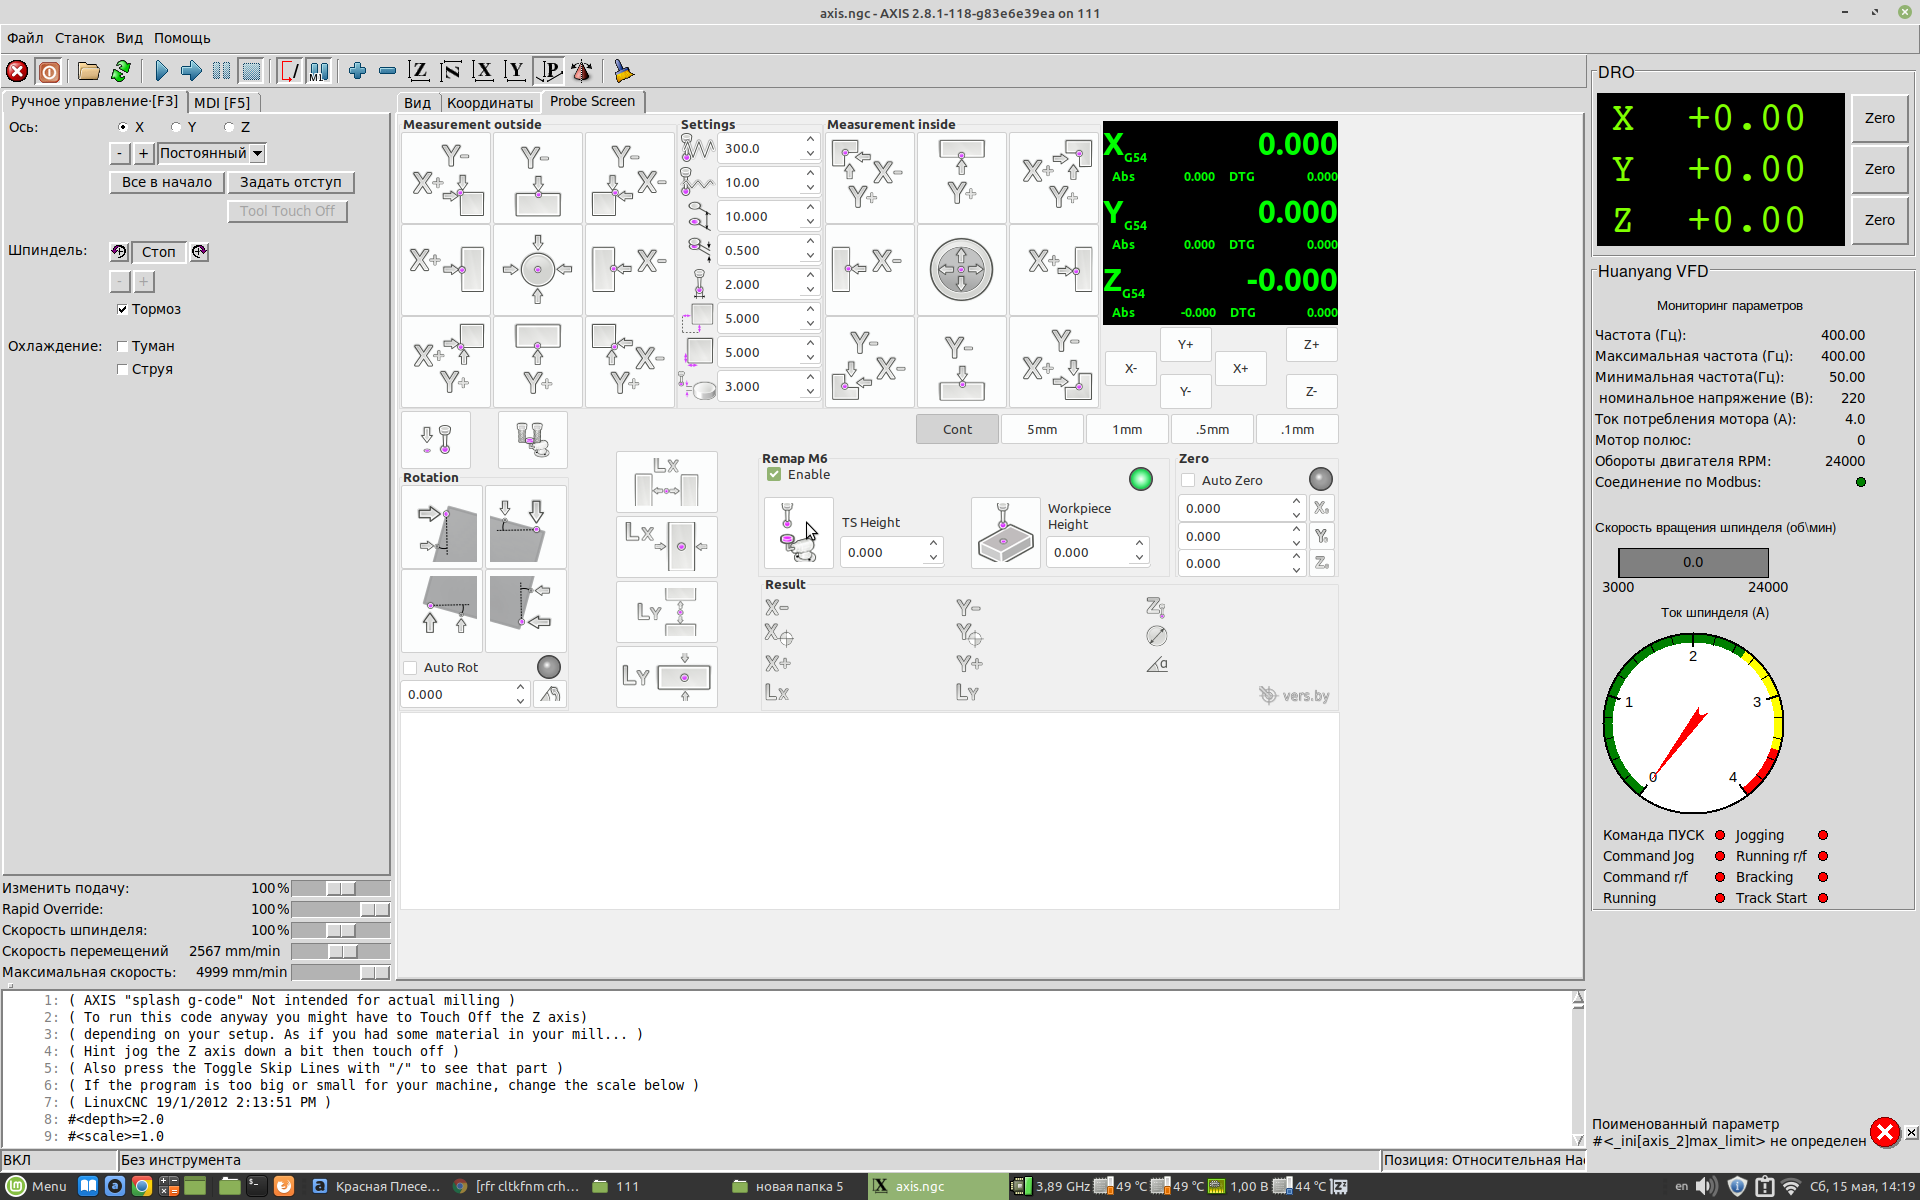Enable the Туман mist coolant checkbox
The image size is (1920, 1200).
click(123, 346)
